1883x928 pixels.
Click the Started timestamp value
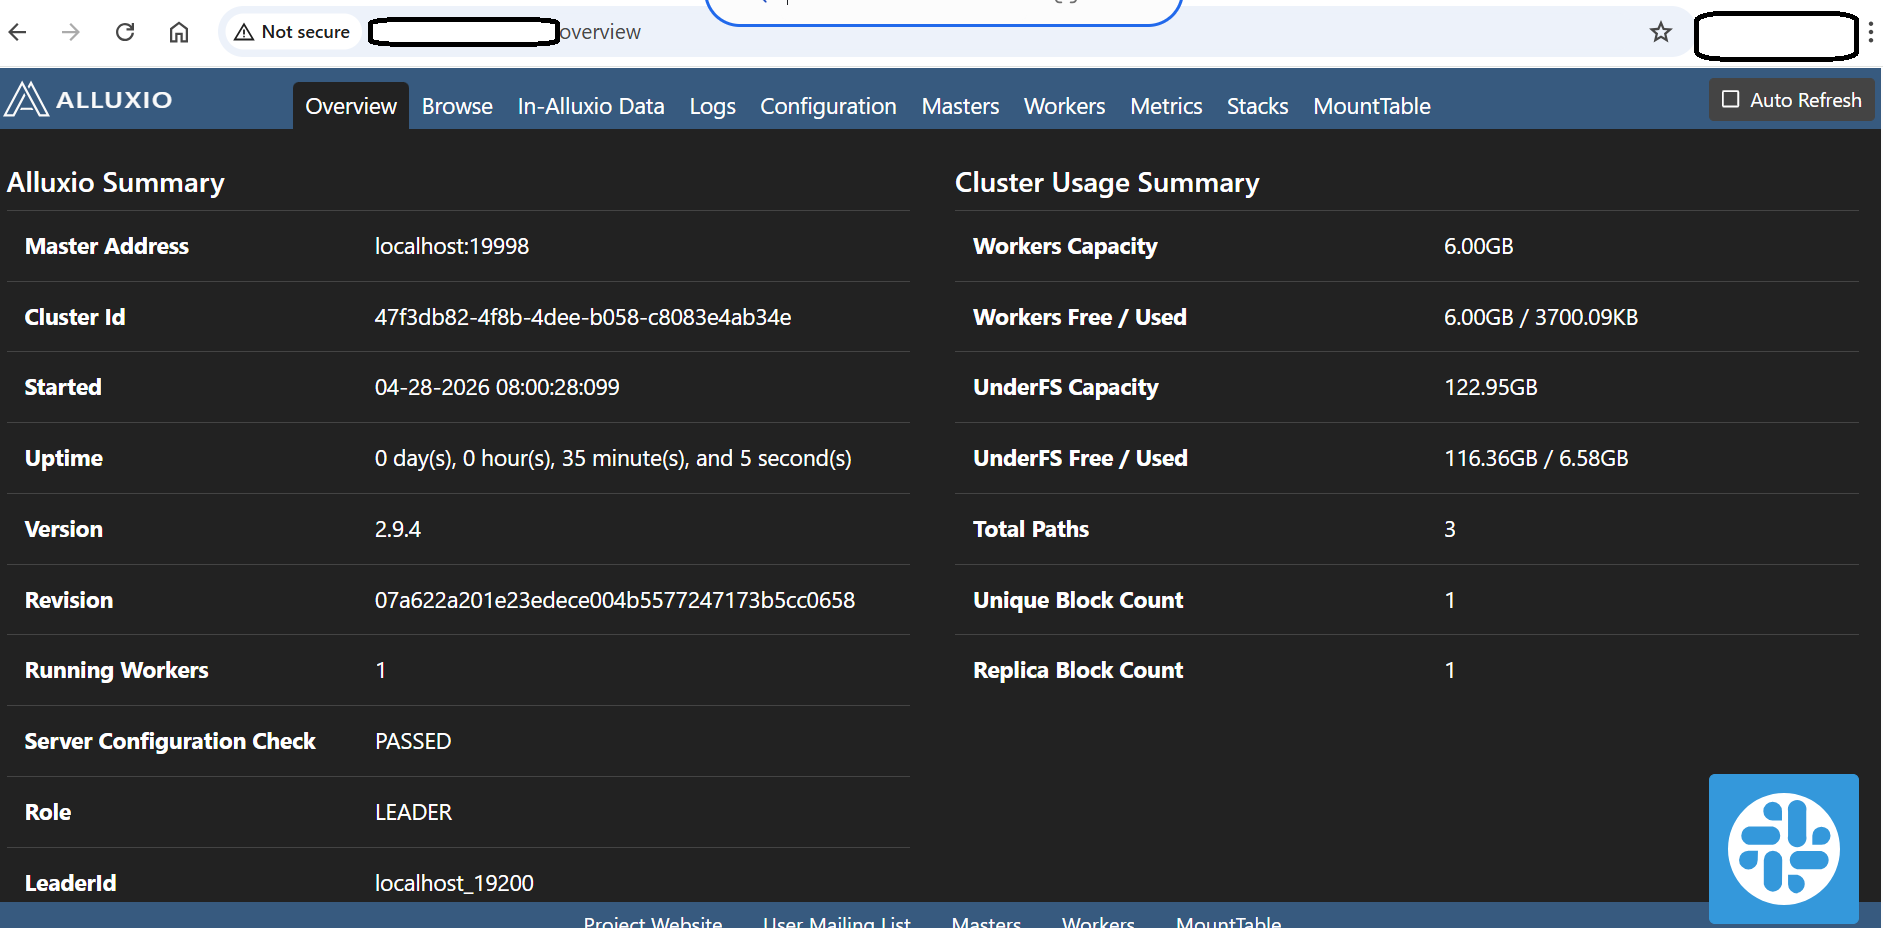pos(497,387)
